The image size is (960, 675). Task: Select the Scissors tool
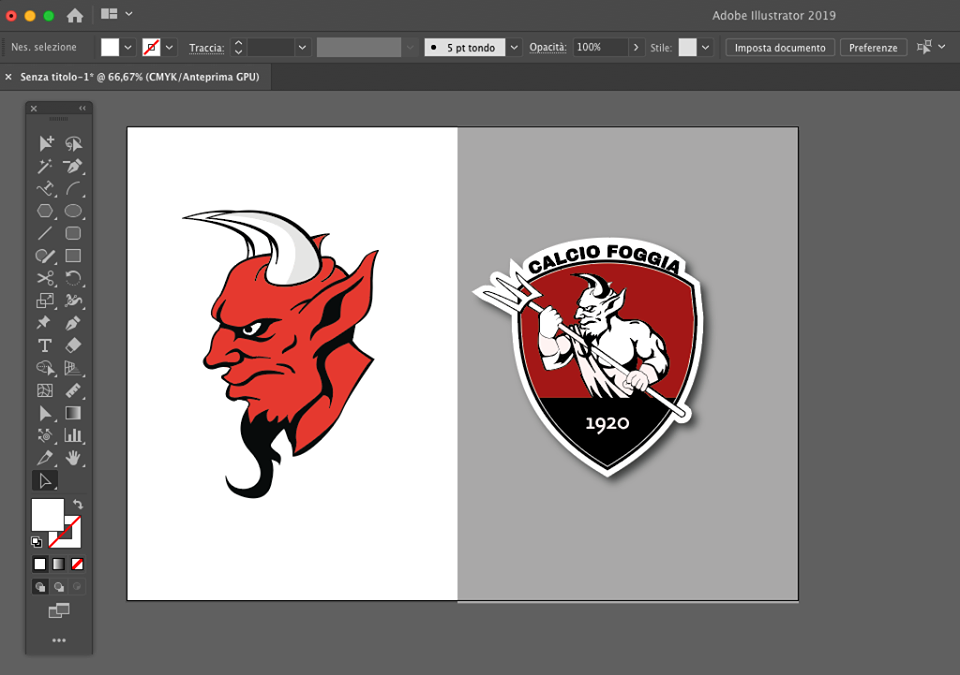point(45,279)
